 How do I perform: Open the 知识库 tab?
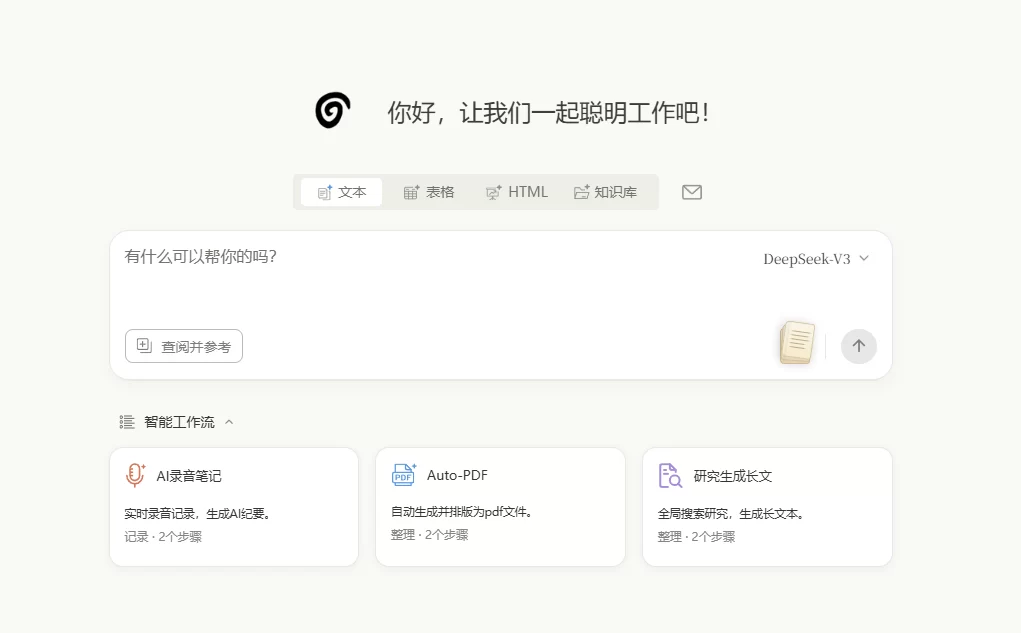tap(605, 192)
